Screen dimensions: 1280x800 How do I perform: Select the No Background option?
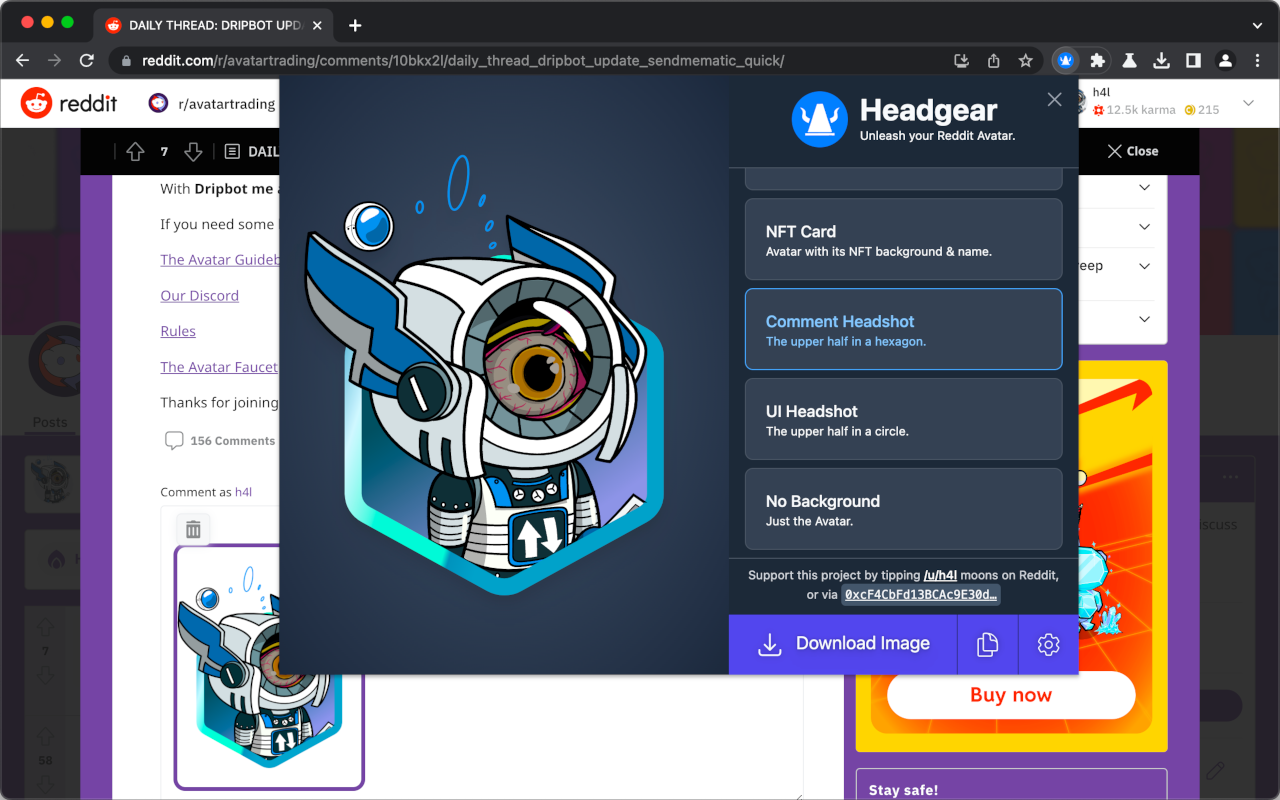click(903, 509)
